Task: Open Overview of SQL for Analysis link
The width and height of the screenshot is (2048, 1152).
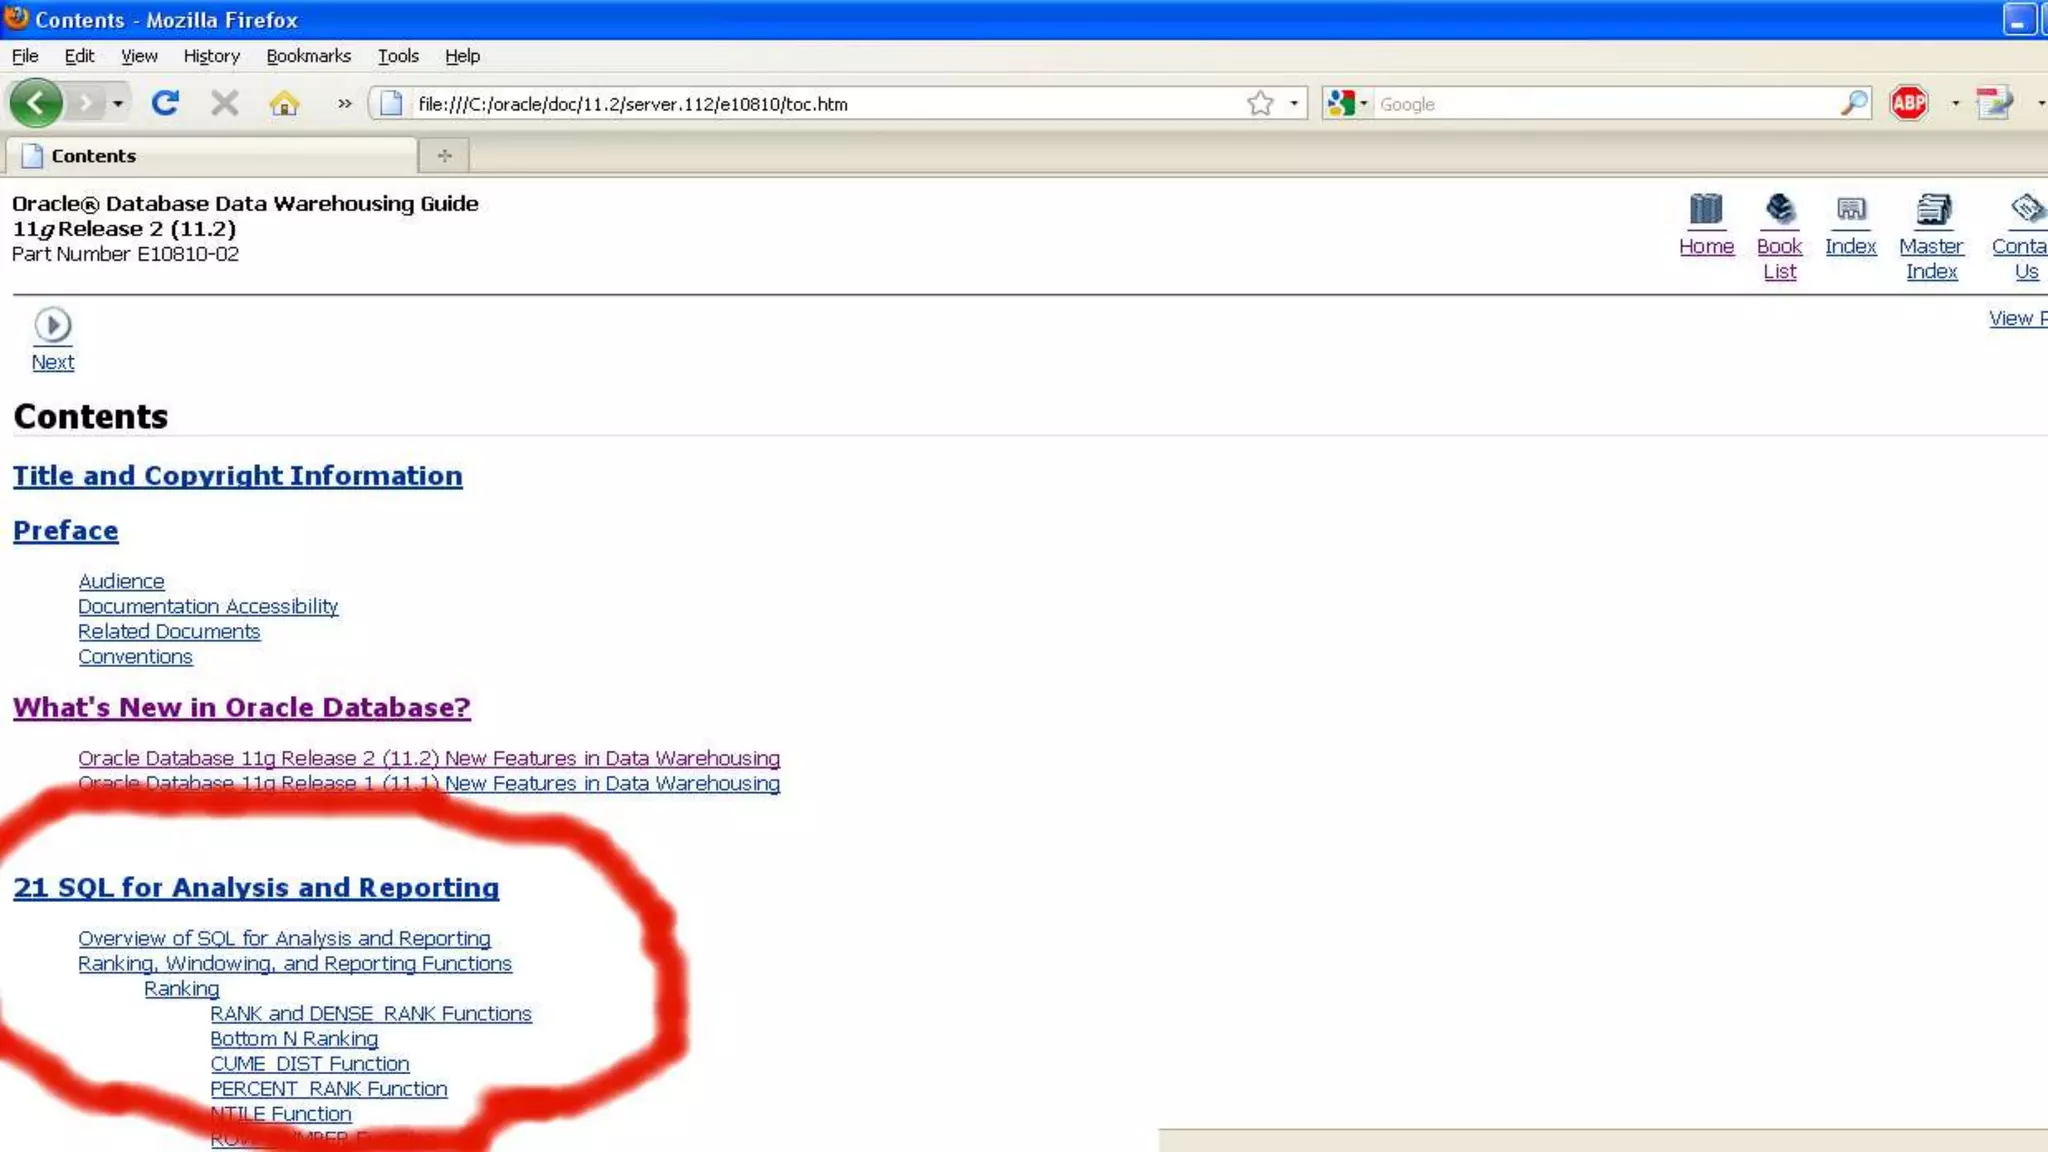Action: click(x=284, y=938)
